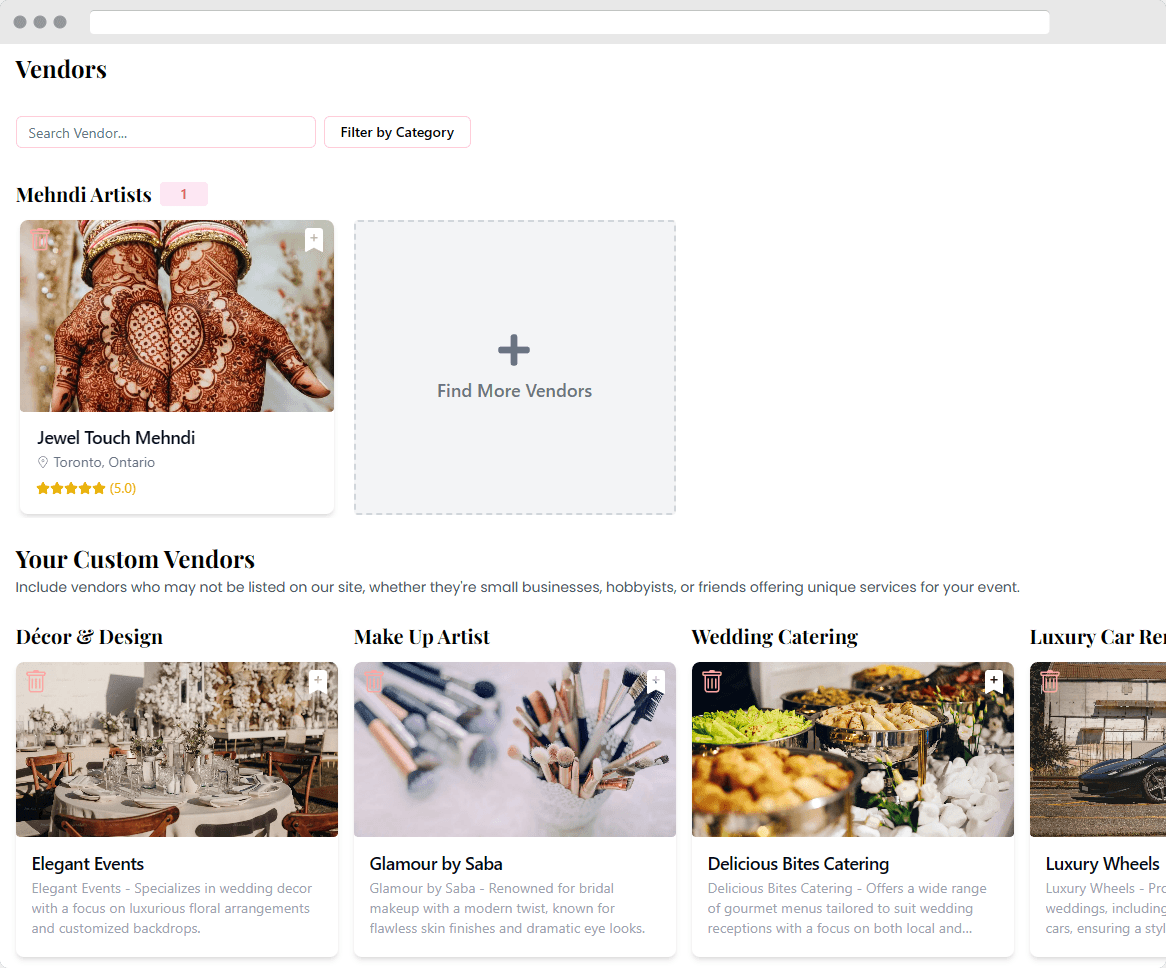
Task: Click the Your Custom Vendors heading
Action: click(135, 559)
